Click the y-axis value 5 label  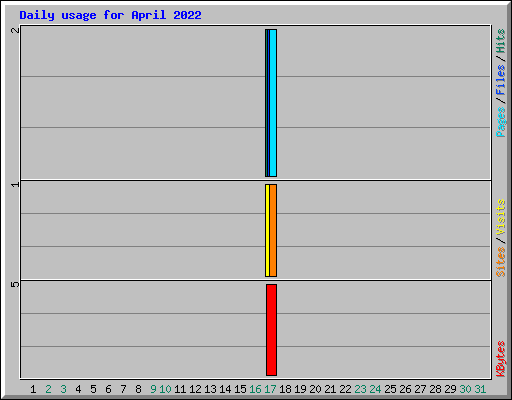pyautogui.click(x=15, y=284)
